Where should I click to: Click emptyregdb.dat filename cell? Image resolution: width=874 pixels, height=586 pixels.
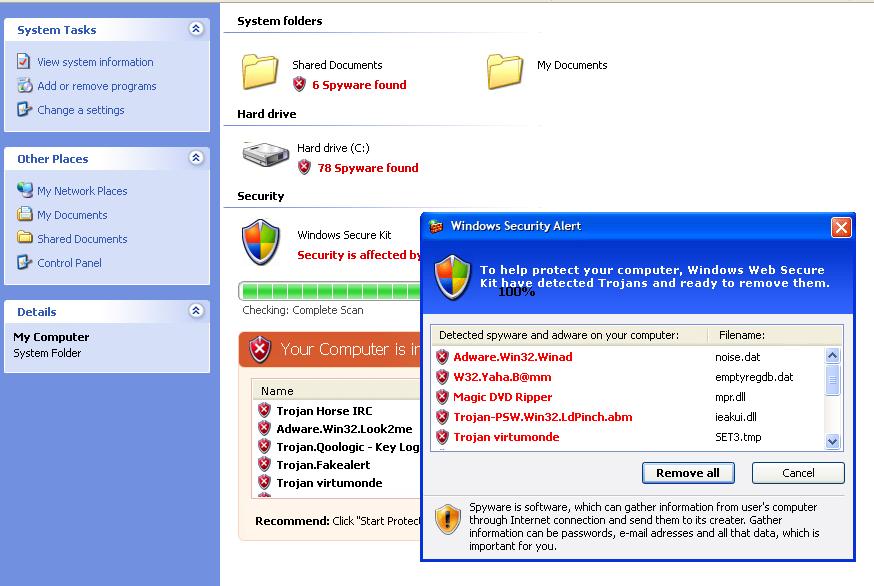[754, 377]
